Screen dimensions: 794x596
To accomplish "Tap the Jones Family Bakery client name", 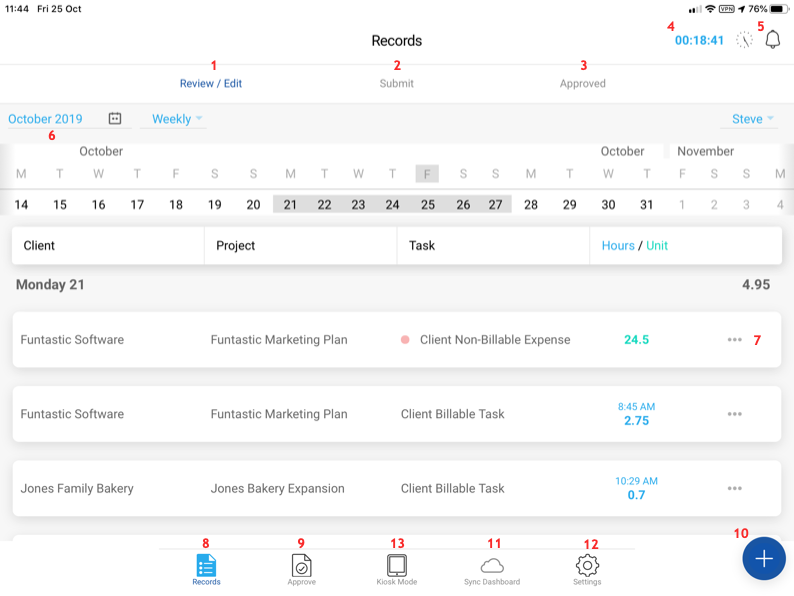I will 77,488.
